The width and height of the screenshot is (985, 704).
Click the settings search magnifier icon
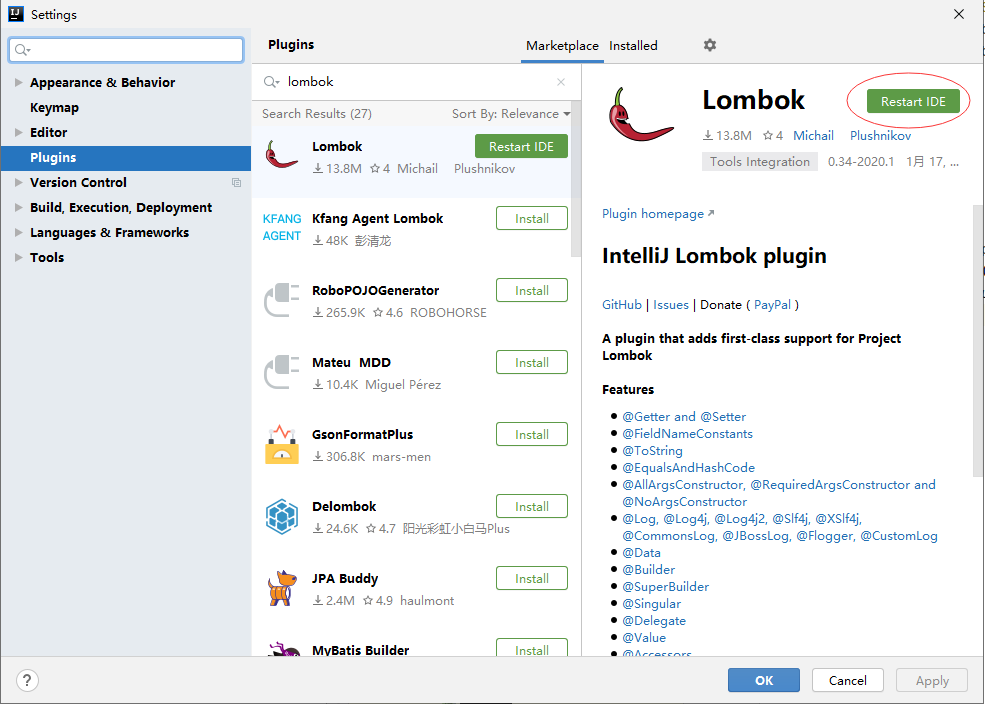[x=22, y=50]
